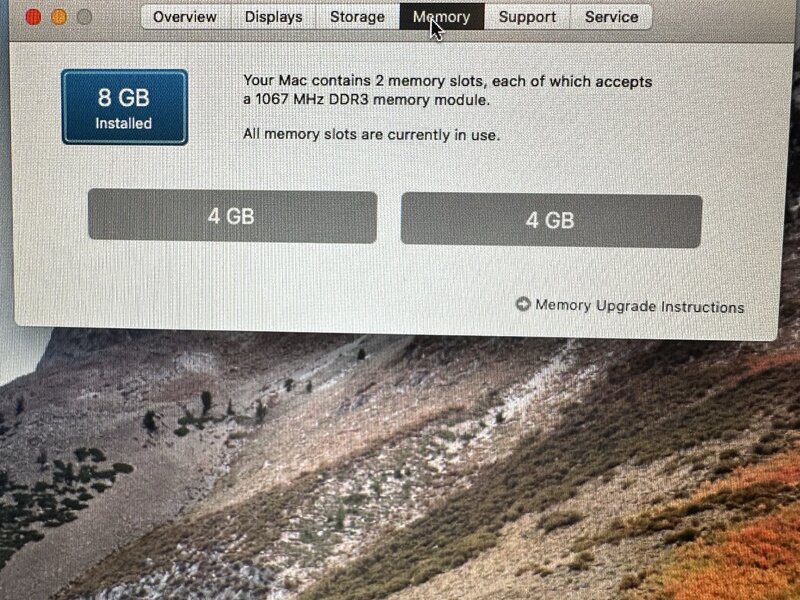800x600 pixels.
Task: Switch to the Overview tab
Action: tap(185, 17)
